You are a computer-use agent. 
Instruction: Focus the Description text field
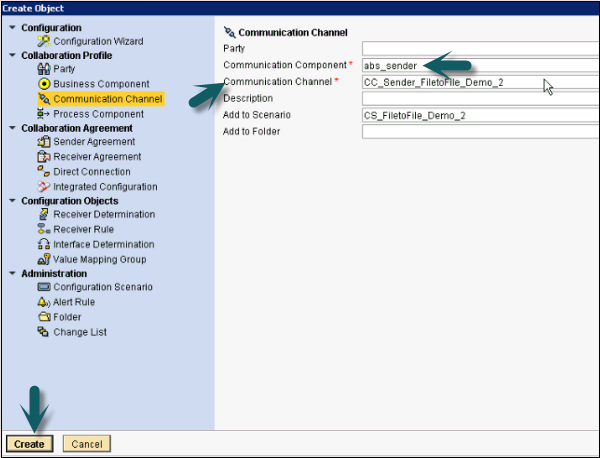pos(479,98)
